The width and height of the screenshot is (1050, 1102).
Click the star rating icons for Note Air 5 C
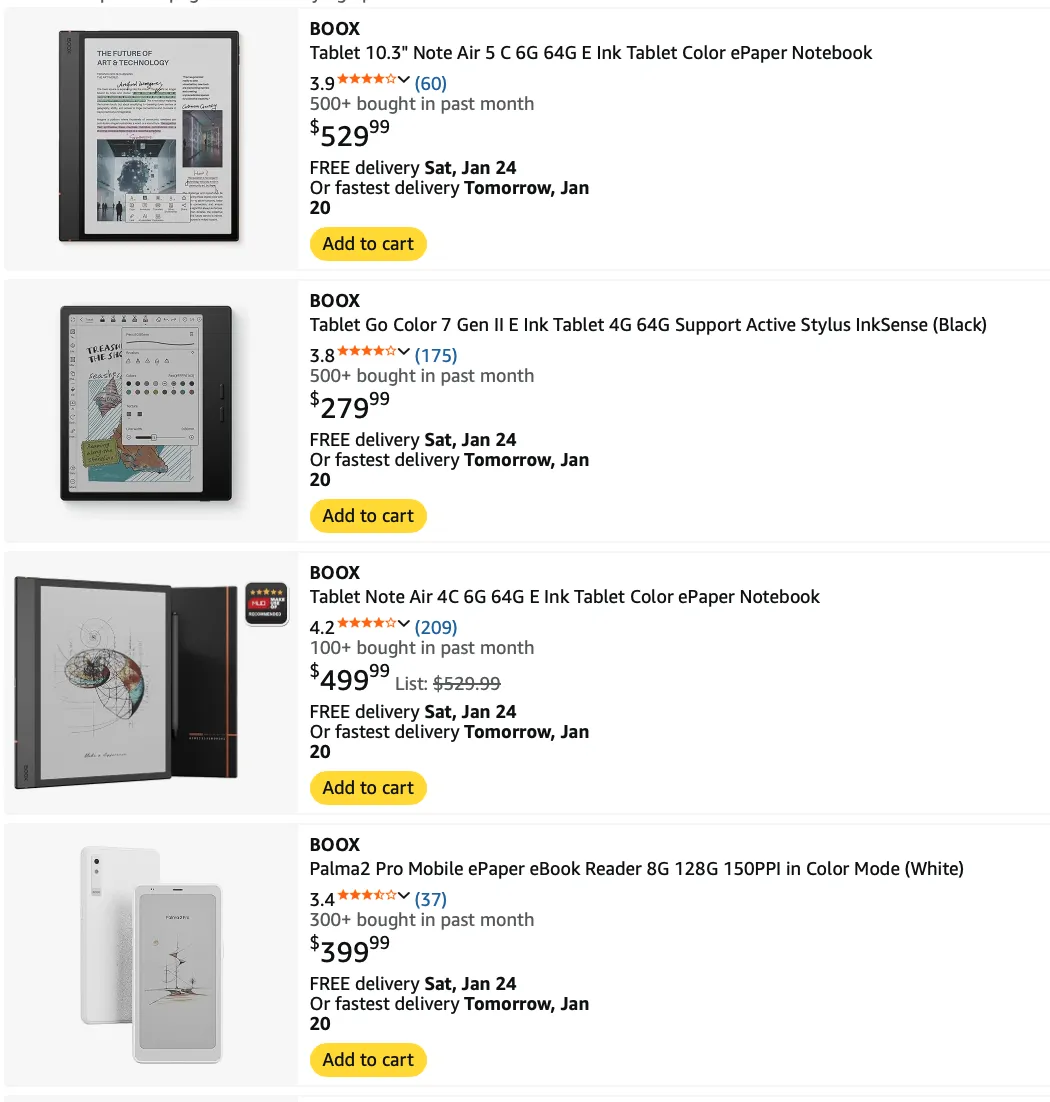click(x=366, y=80)
